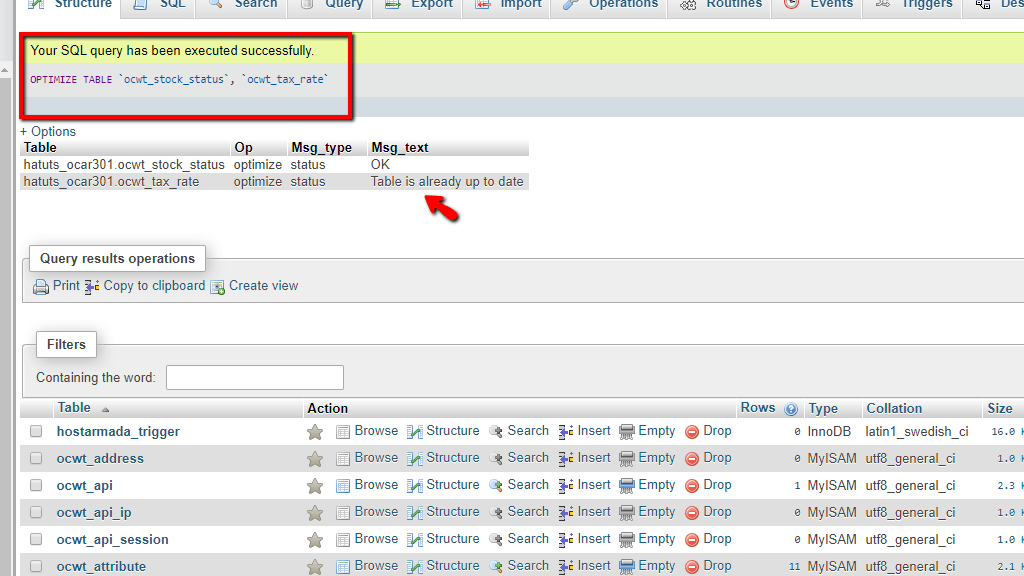The width and height of the screenshot is (1024, 576).
Task: Open the ocwt_address table link
Action: coord(100,458)
